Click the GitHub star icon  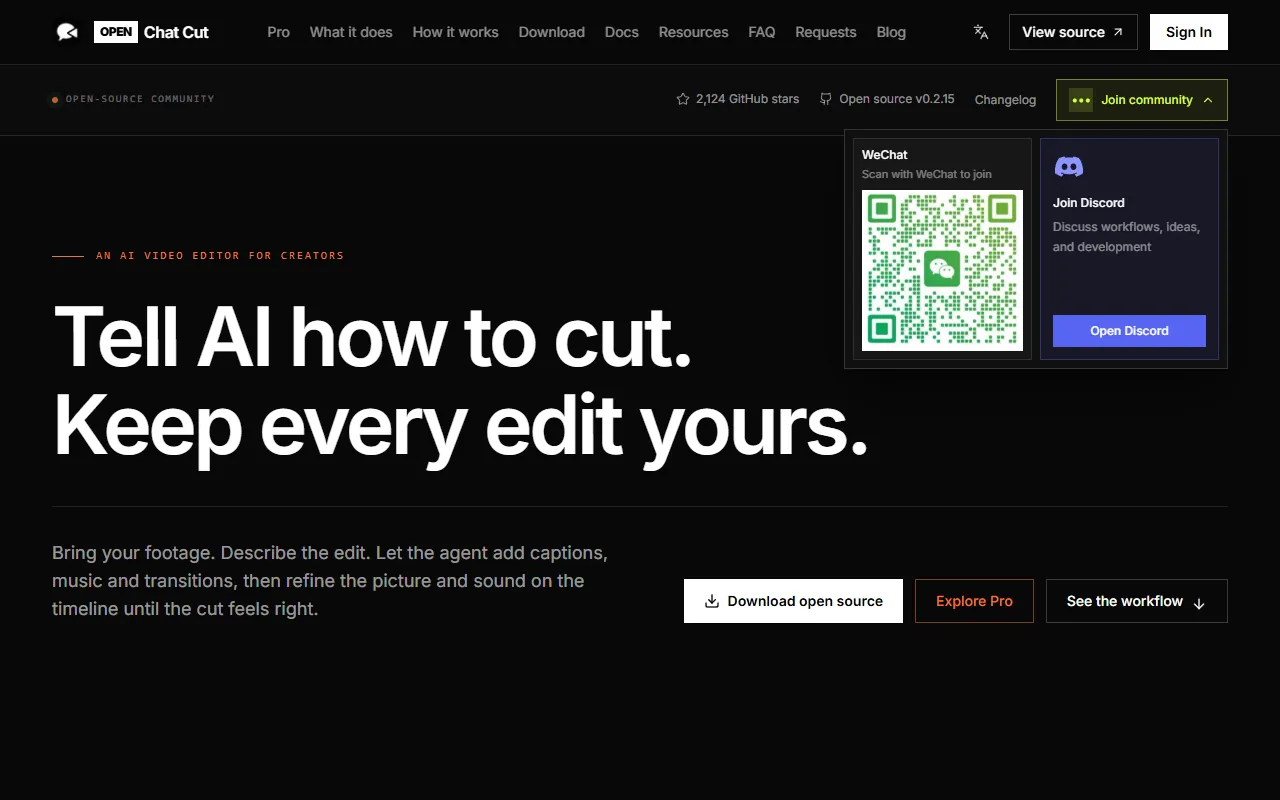tap(683, 99)
